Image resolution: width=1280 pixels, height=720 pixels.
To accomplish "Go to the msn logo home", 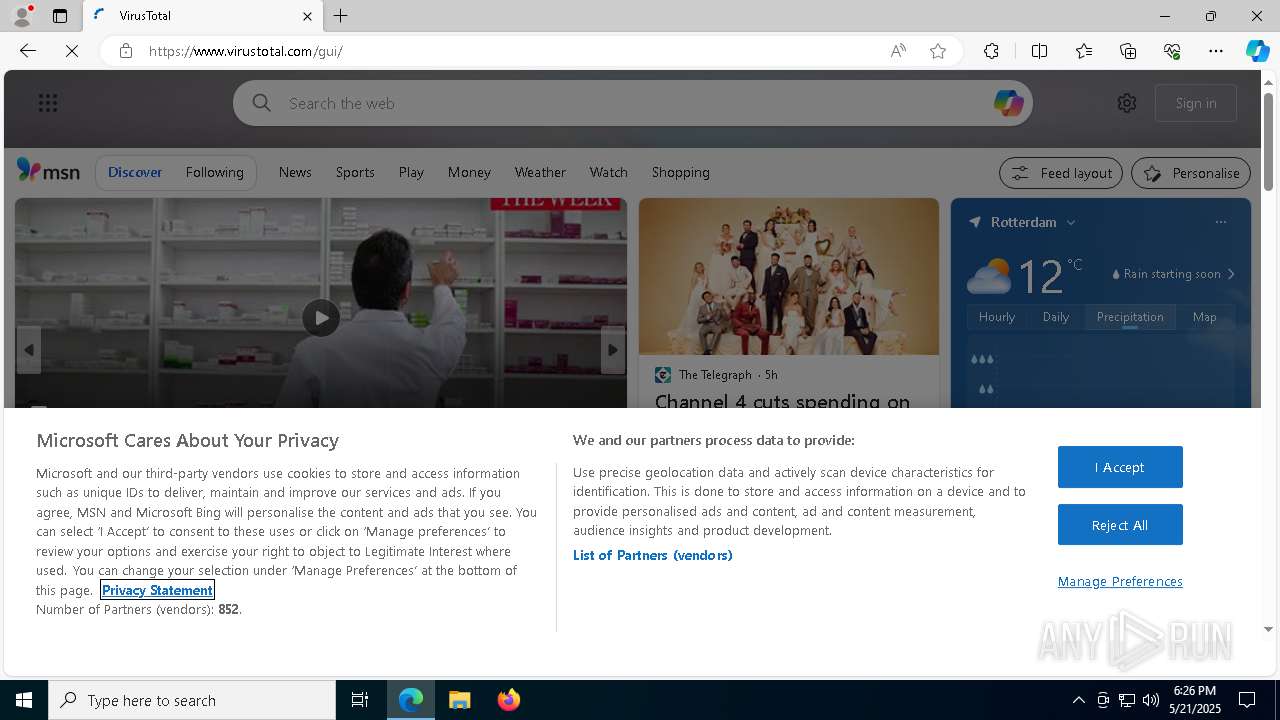I will (48, 171).
